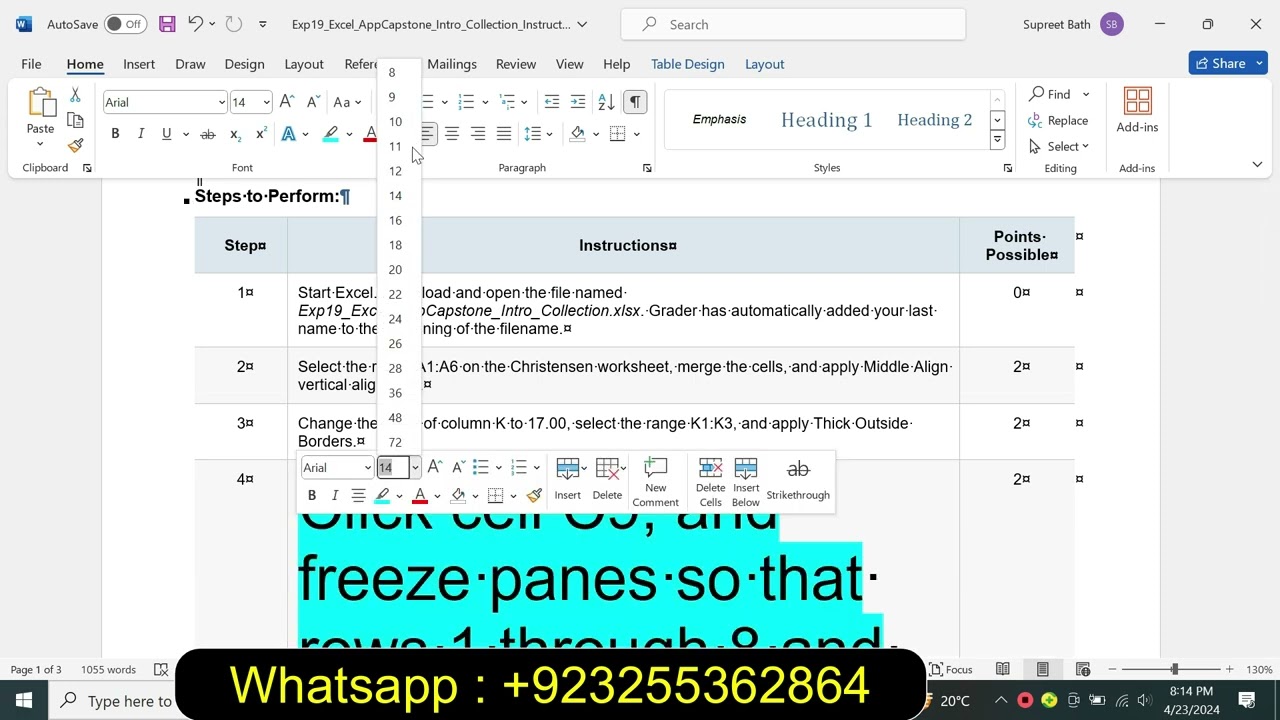The height and width of the screenshot is (720, 1280).
Task: Click the mini toolbar Insert Below icon
Action: click(746, 482)
